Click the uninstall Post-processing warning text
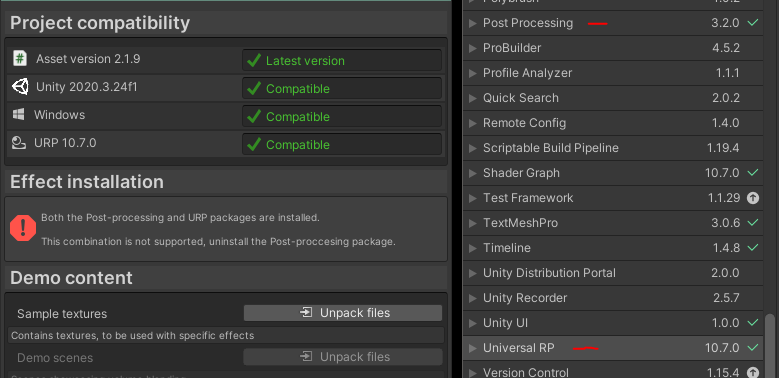The width and height of the screenshot is (779, 378). [x=218, y=242]
